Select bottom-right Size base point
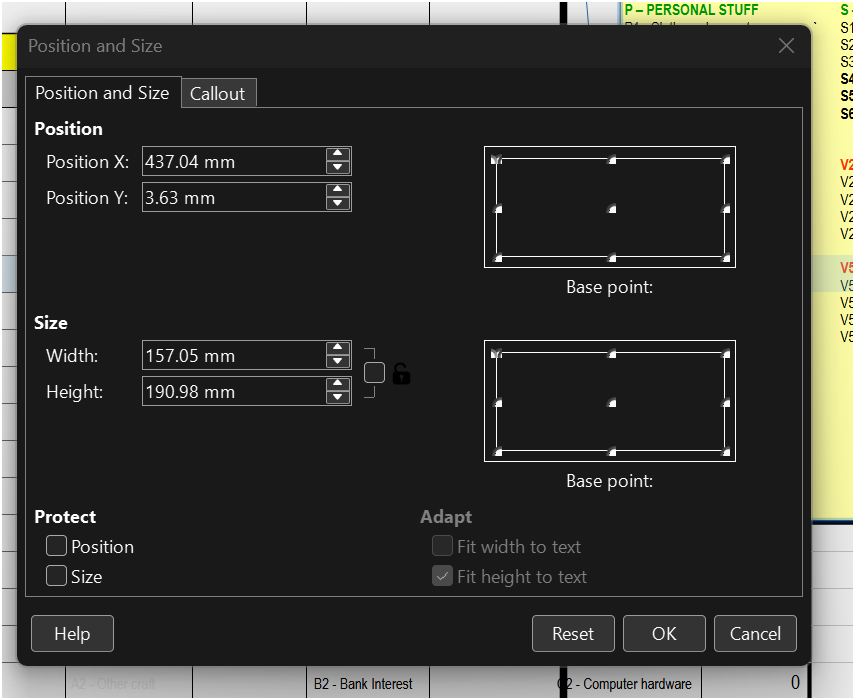 click(x=726, y=452)
